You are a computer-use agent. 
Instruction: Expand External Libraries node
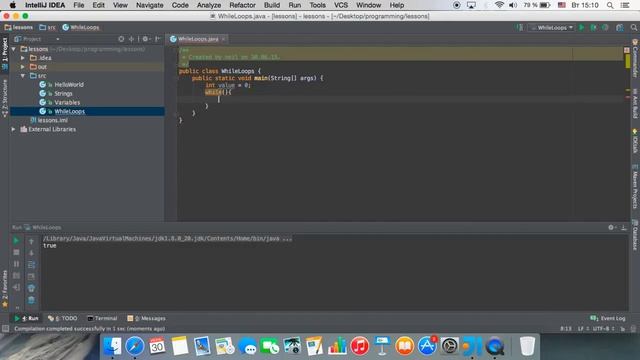pos(13,129)
